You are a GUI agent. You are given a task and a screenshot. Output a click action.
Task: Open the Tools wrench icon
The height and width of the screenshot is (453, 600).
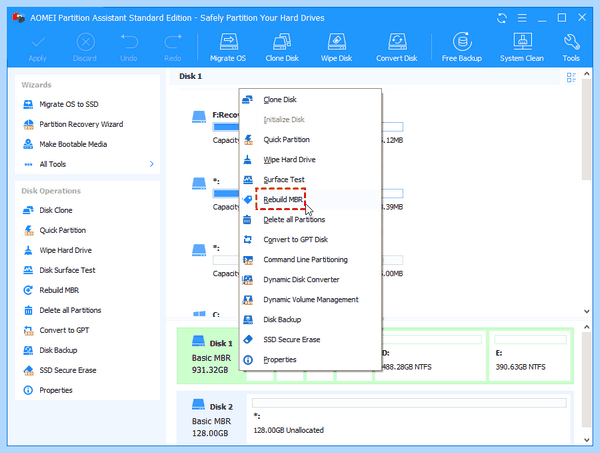pyautogui.click(x=571, y=47)
